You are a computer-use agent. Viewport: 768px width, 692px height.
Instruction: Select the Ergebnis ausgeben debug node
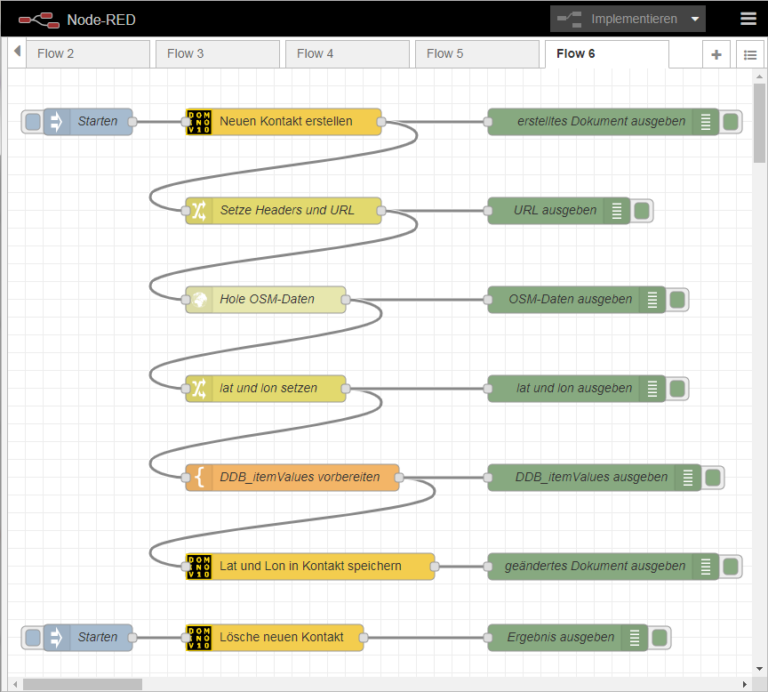[568, 638]
